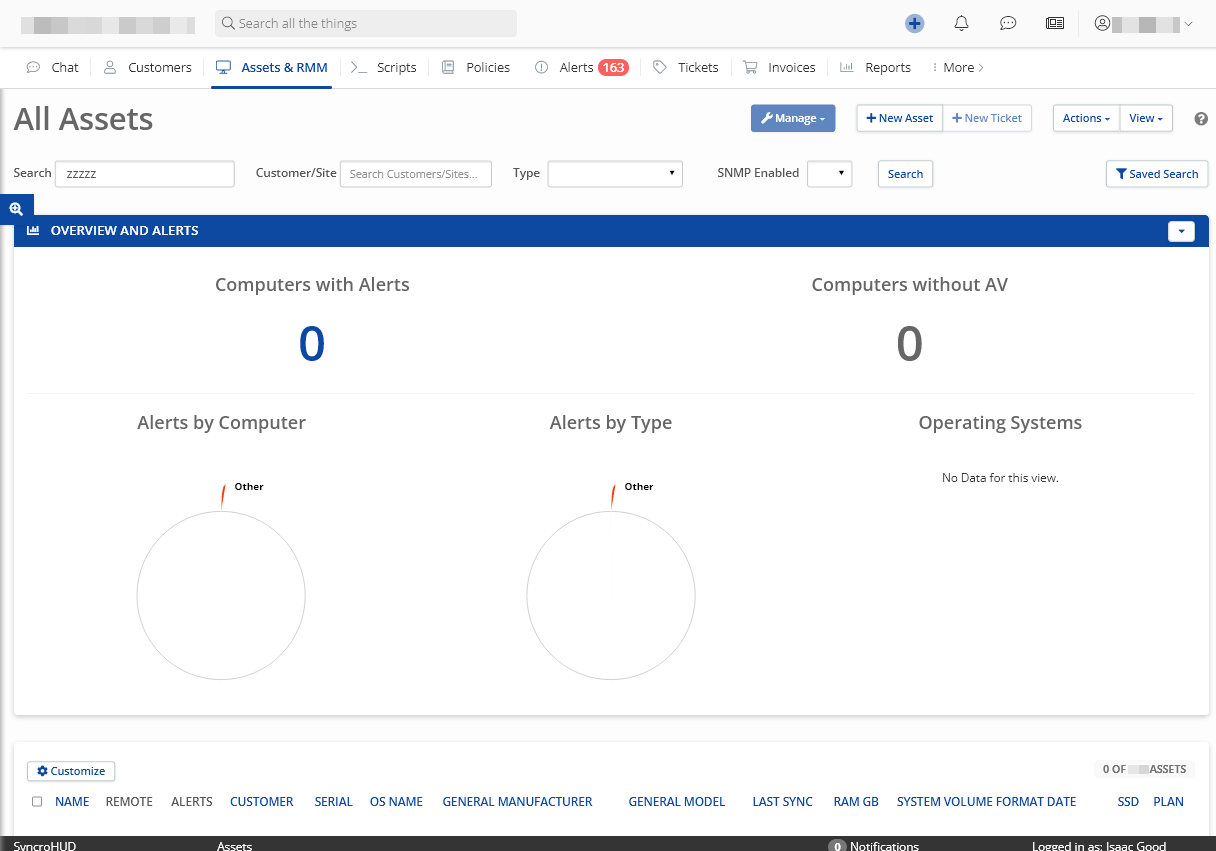Open the Actions dropdown
This screenshot has width=1216, height=851.
point(1086,118)
